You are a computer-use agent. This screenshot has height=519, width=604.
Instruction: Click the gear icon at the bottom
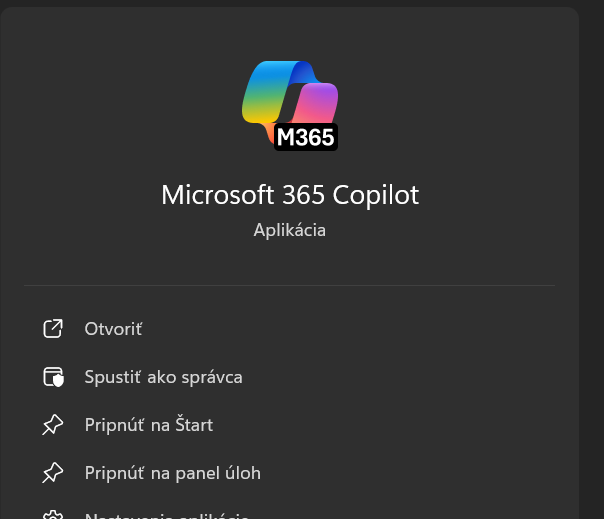[53, 515]
